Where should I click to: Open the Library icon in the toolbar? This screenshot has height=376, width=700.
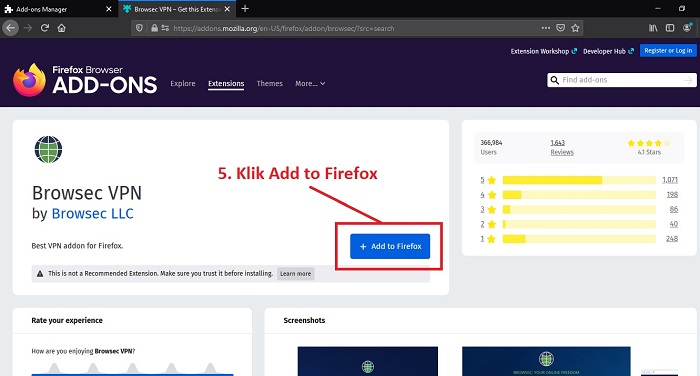653,28
